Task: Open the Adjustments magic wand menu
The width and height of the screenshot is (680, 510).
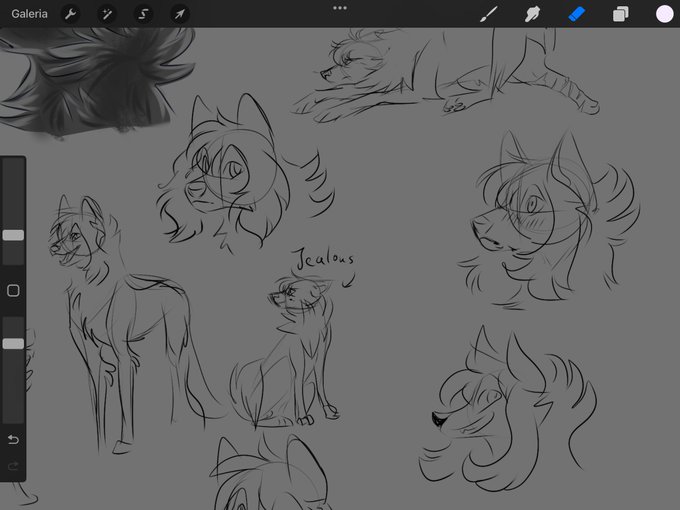Action: point(107,14)
